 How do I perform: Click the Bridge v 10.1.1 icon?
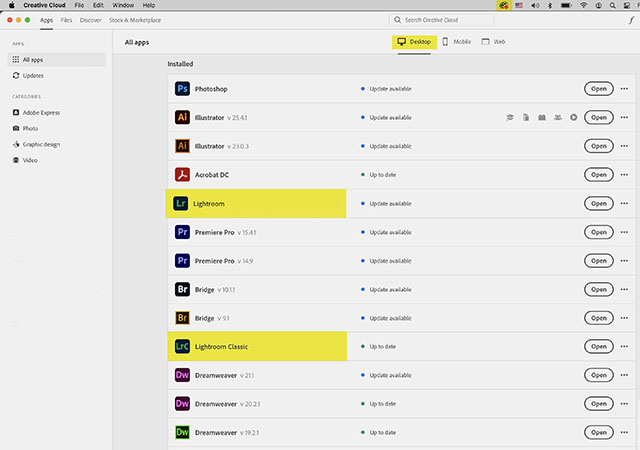[182, 289]
